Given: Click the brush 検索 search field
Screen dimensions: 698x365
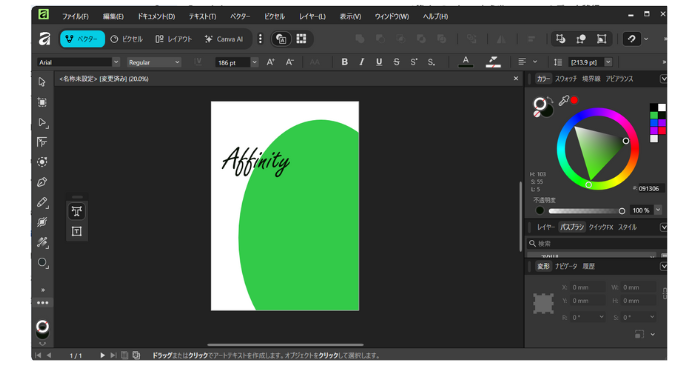Looking at the screenshot, I should pos(597,243).
